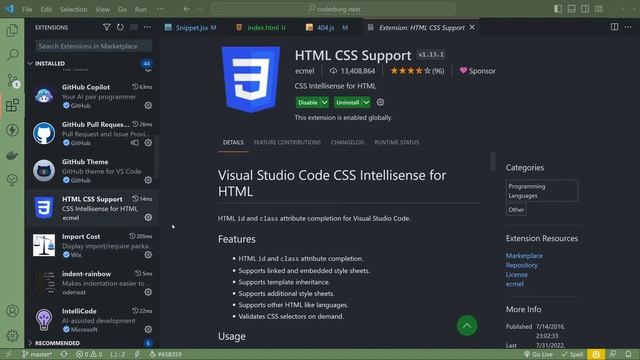Open the Selection menu
The width and height of the screenshot is (640, 360).
pyautogui.click(x=73, y=9)
